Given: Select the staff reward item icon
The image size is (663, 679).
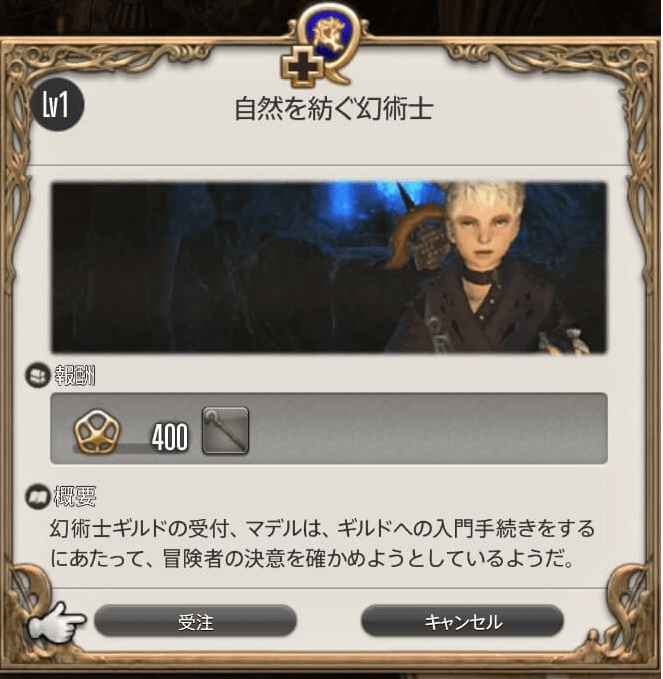Looking at the screenshot, I should [x=226, y=430].
